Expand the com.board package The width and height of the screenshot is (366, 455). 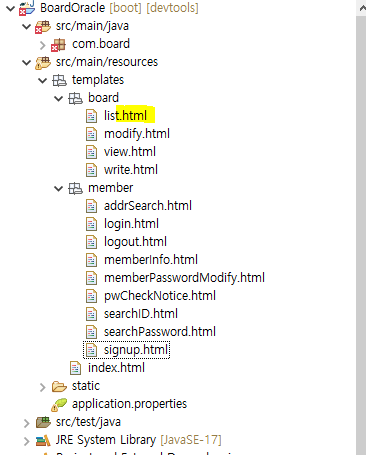[43, 44]
